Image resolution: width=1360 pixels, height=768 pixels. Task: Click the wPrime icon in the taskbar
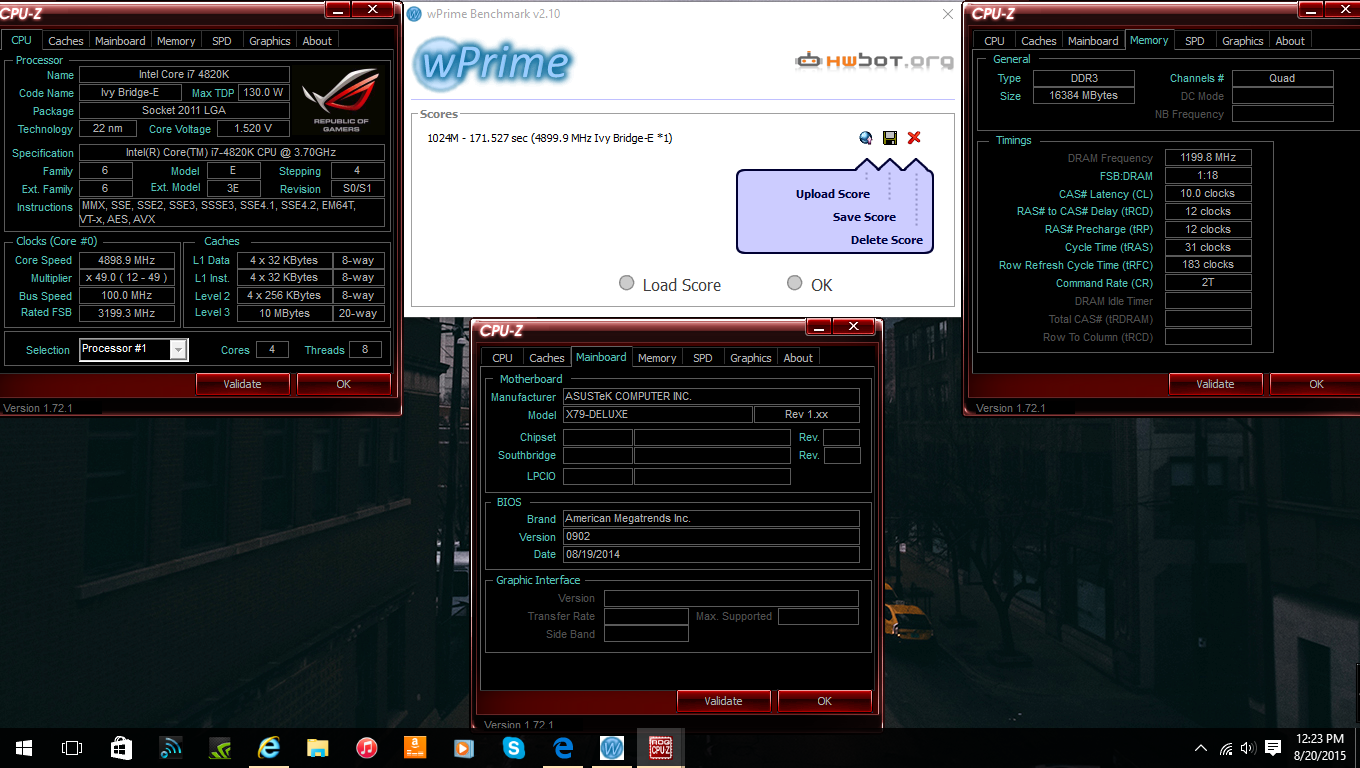pyautogui.click(x=612, y=747)
